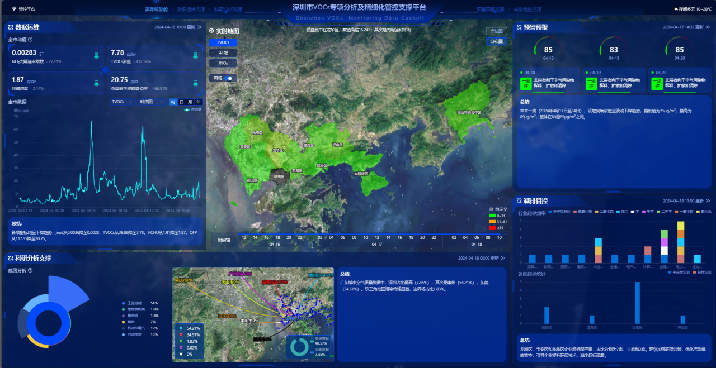Click the trajectory map thumbnail in bottom panel
The width and height of the screenshot is (716, 369).
point(253,314)
